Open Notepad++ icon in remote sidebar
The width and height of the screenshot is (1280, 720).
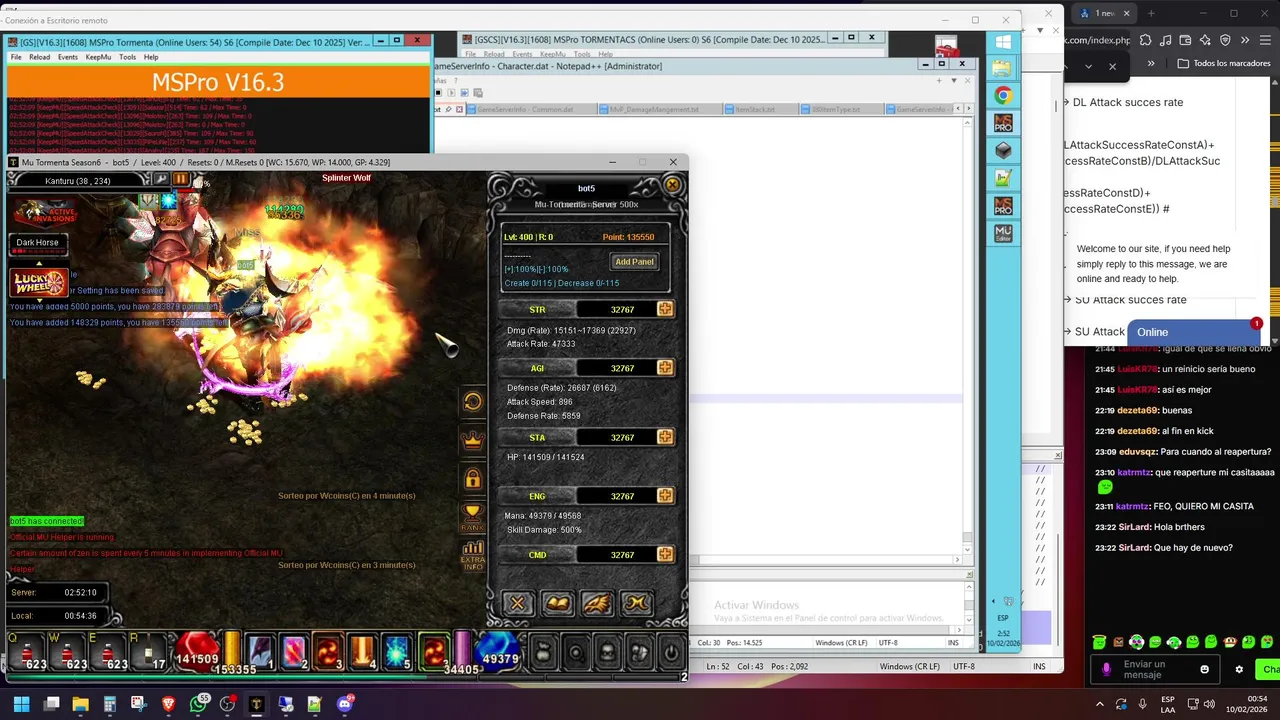[x=1002, y=178]
